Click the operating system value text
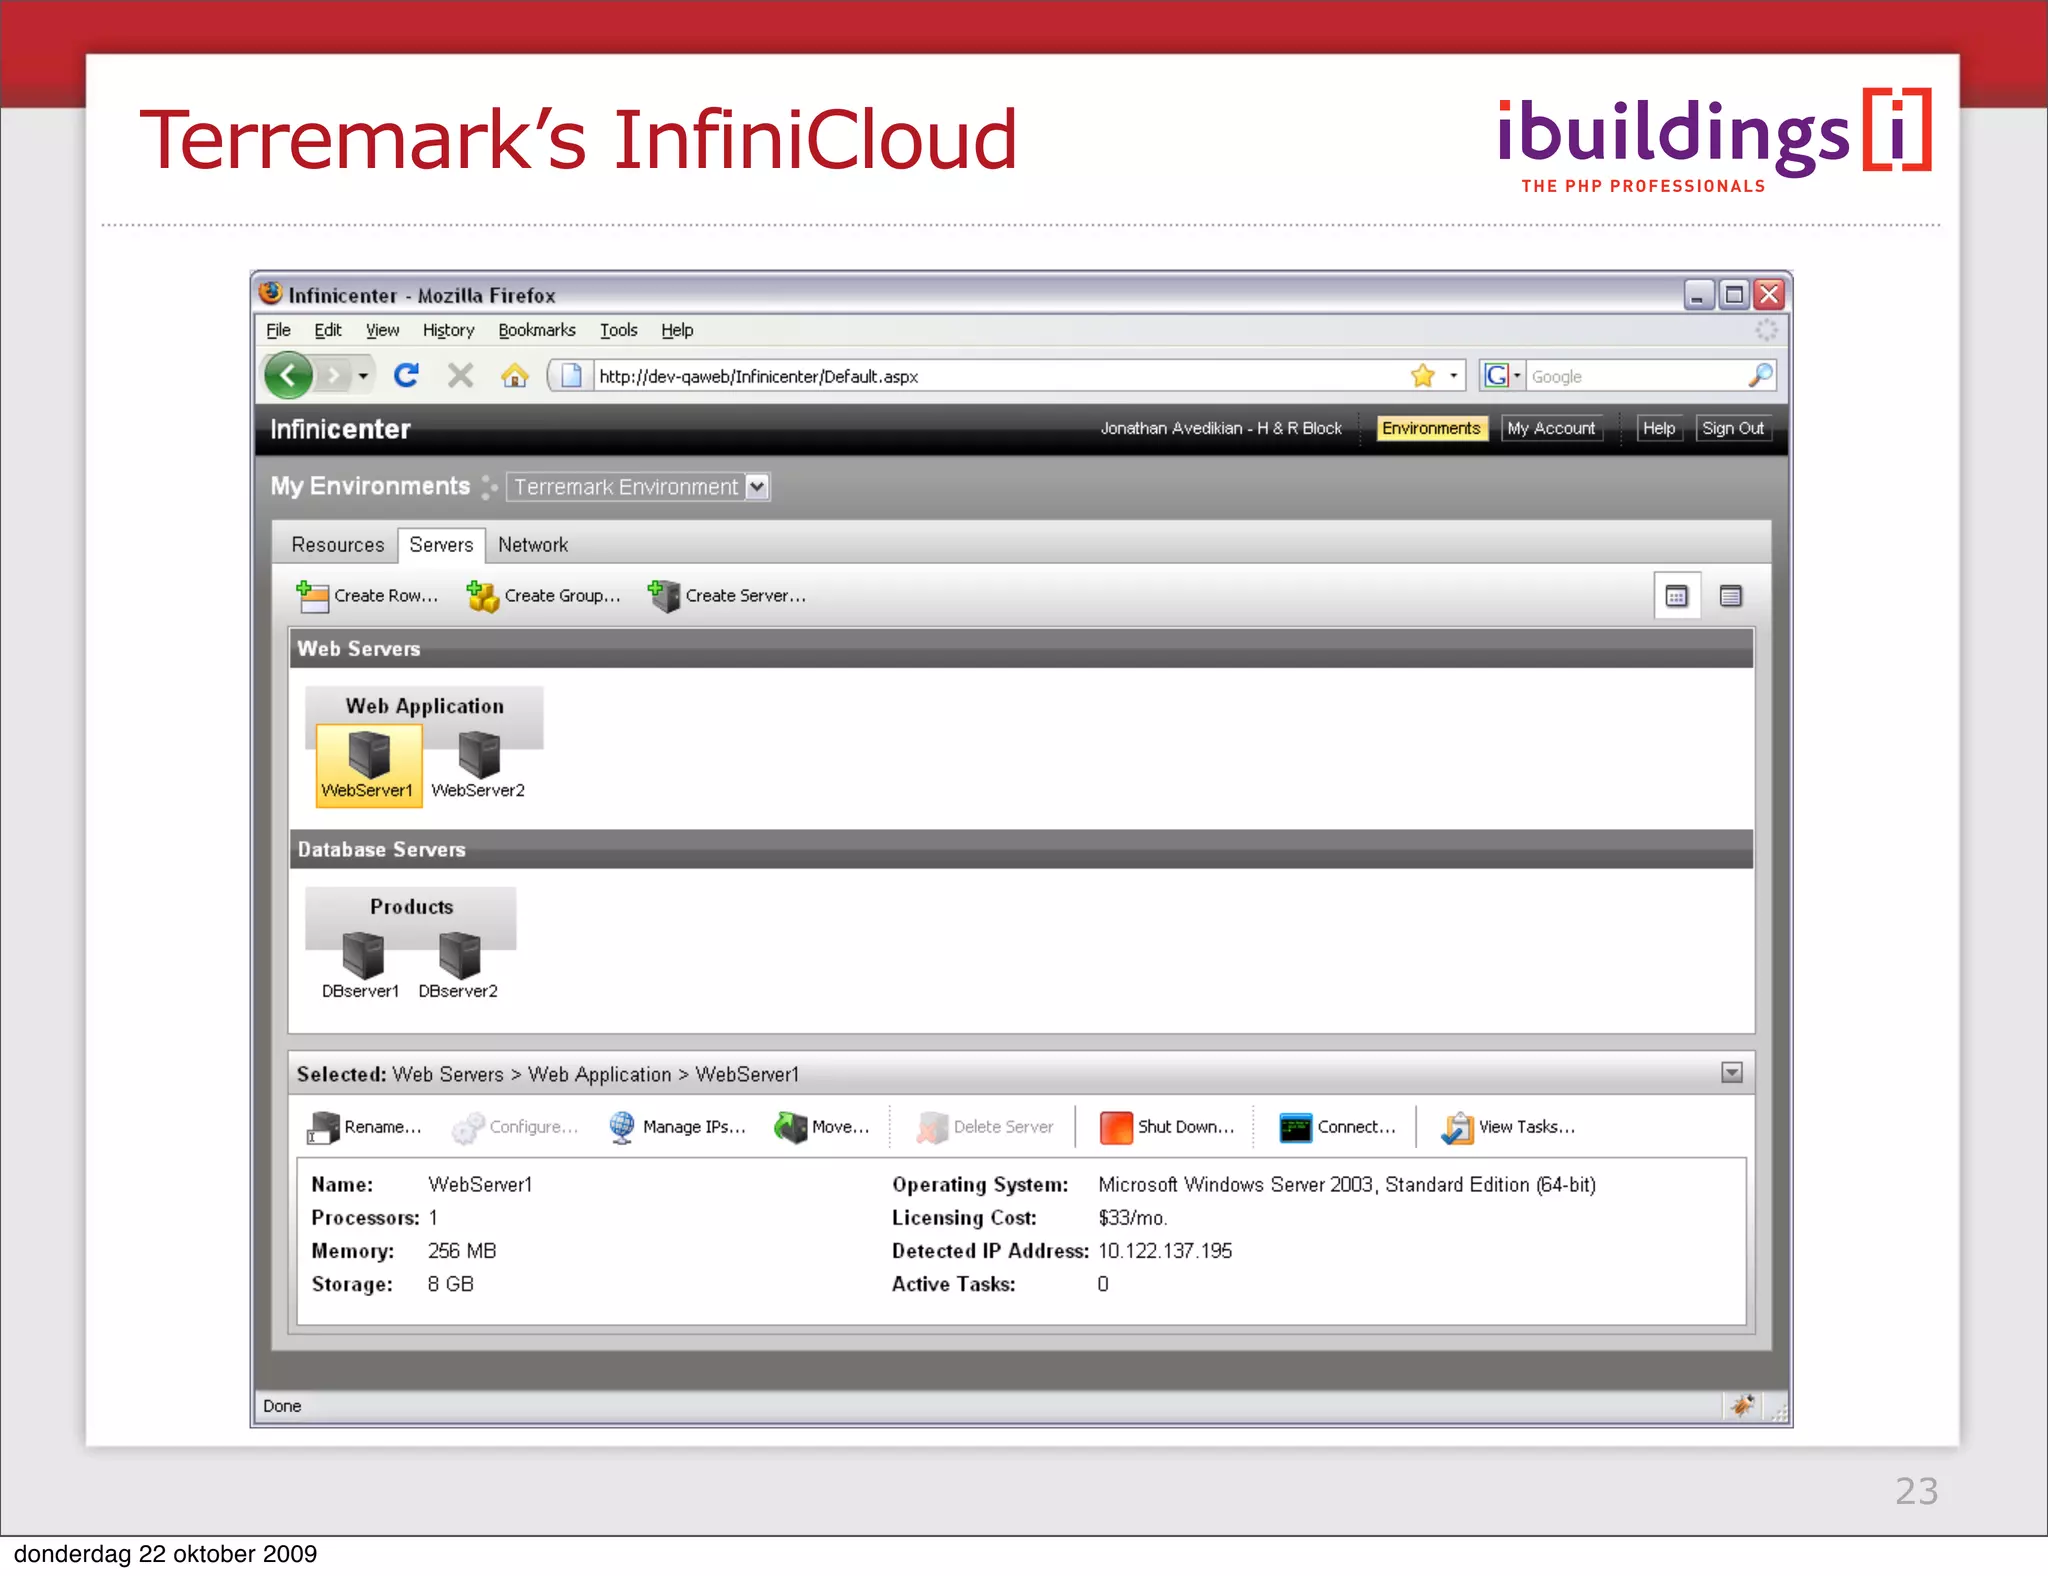 point(1346,1185)
